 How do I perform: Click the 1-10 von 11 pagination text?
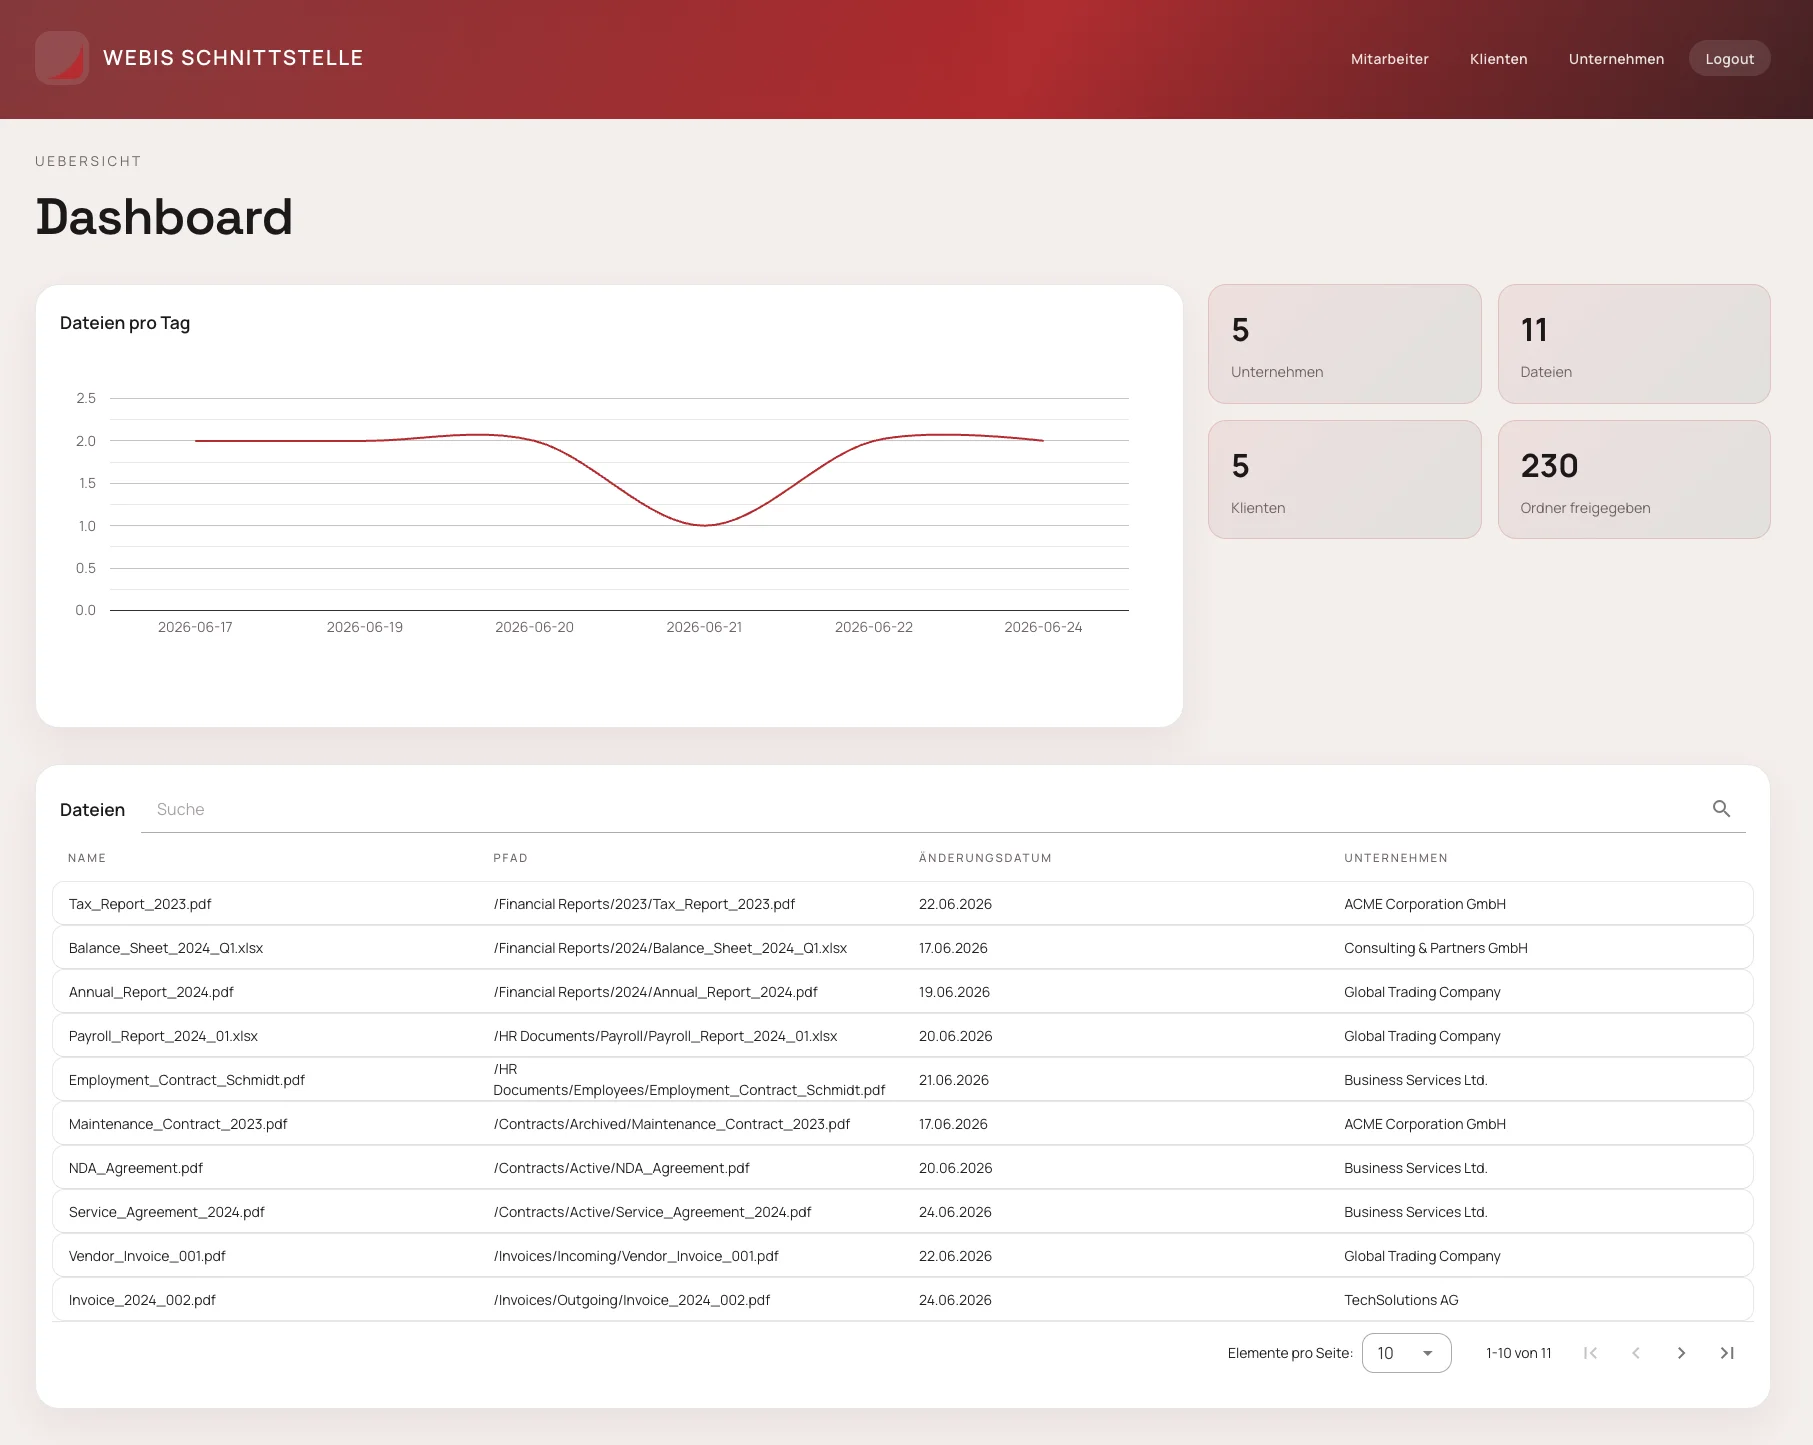(1518, 1353)
